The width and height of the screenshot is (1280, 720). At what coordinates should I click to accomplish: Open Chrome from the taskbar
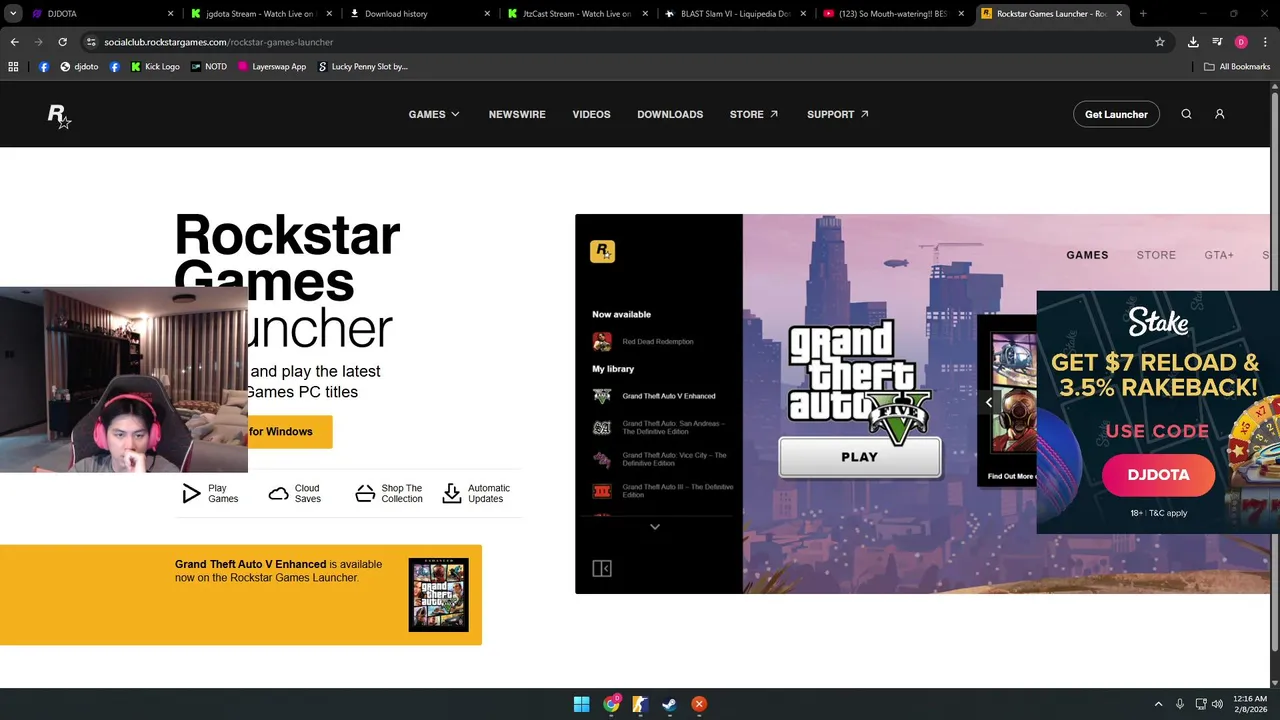611,704
